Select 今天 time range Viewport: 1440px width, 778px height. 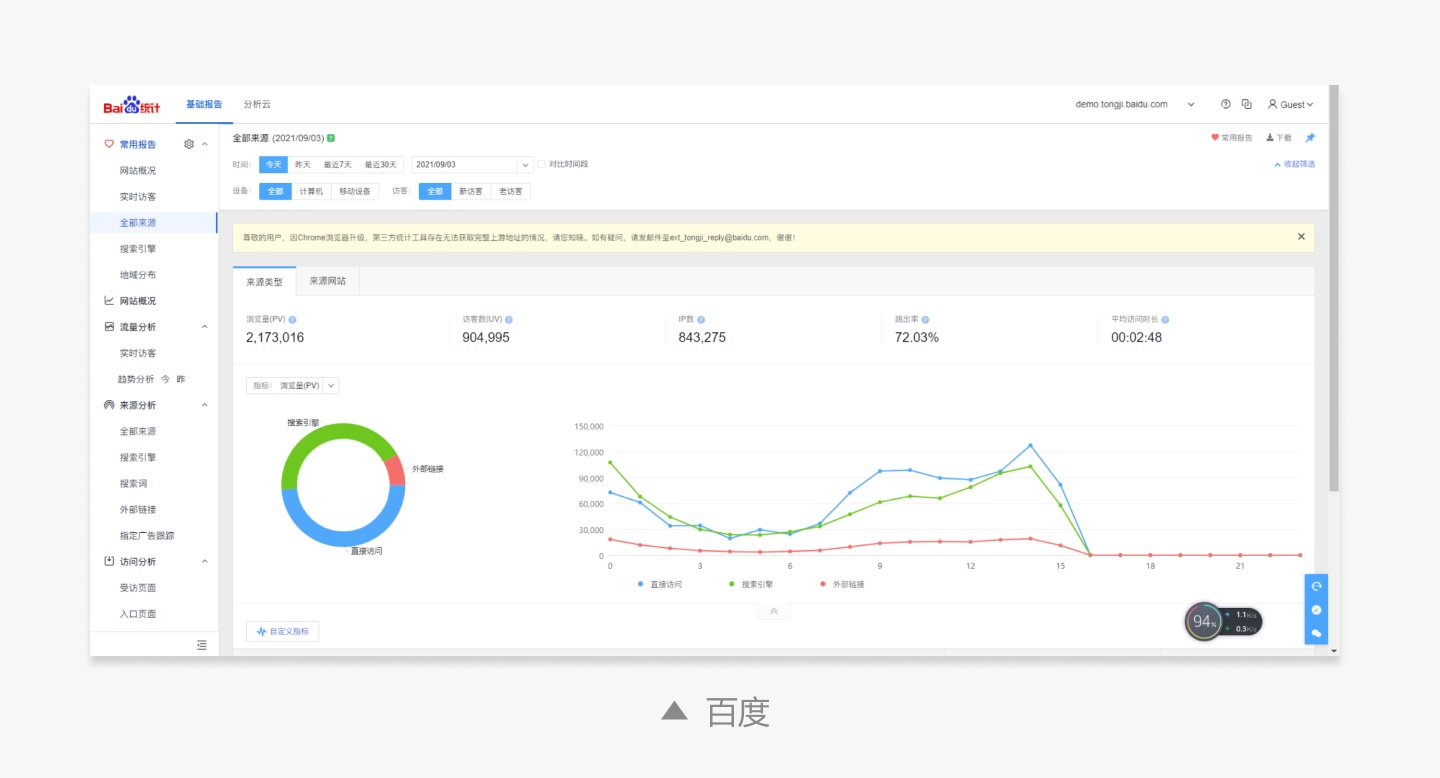(273, 164)
